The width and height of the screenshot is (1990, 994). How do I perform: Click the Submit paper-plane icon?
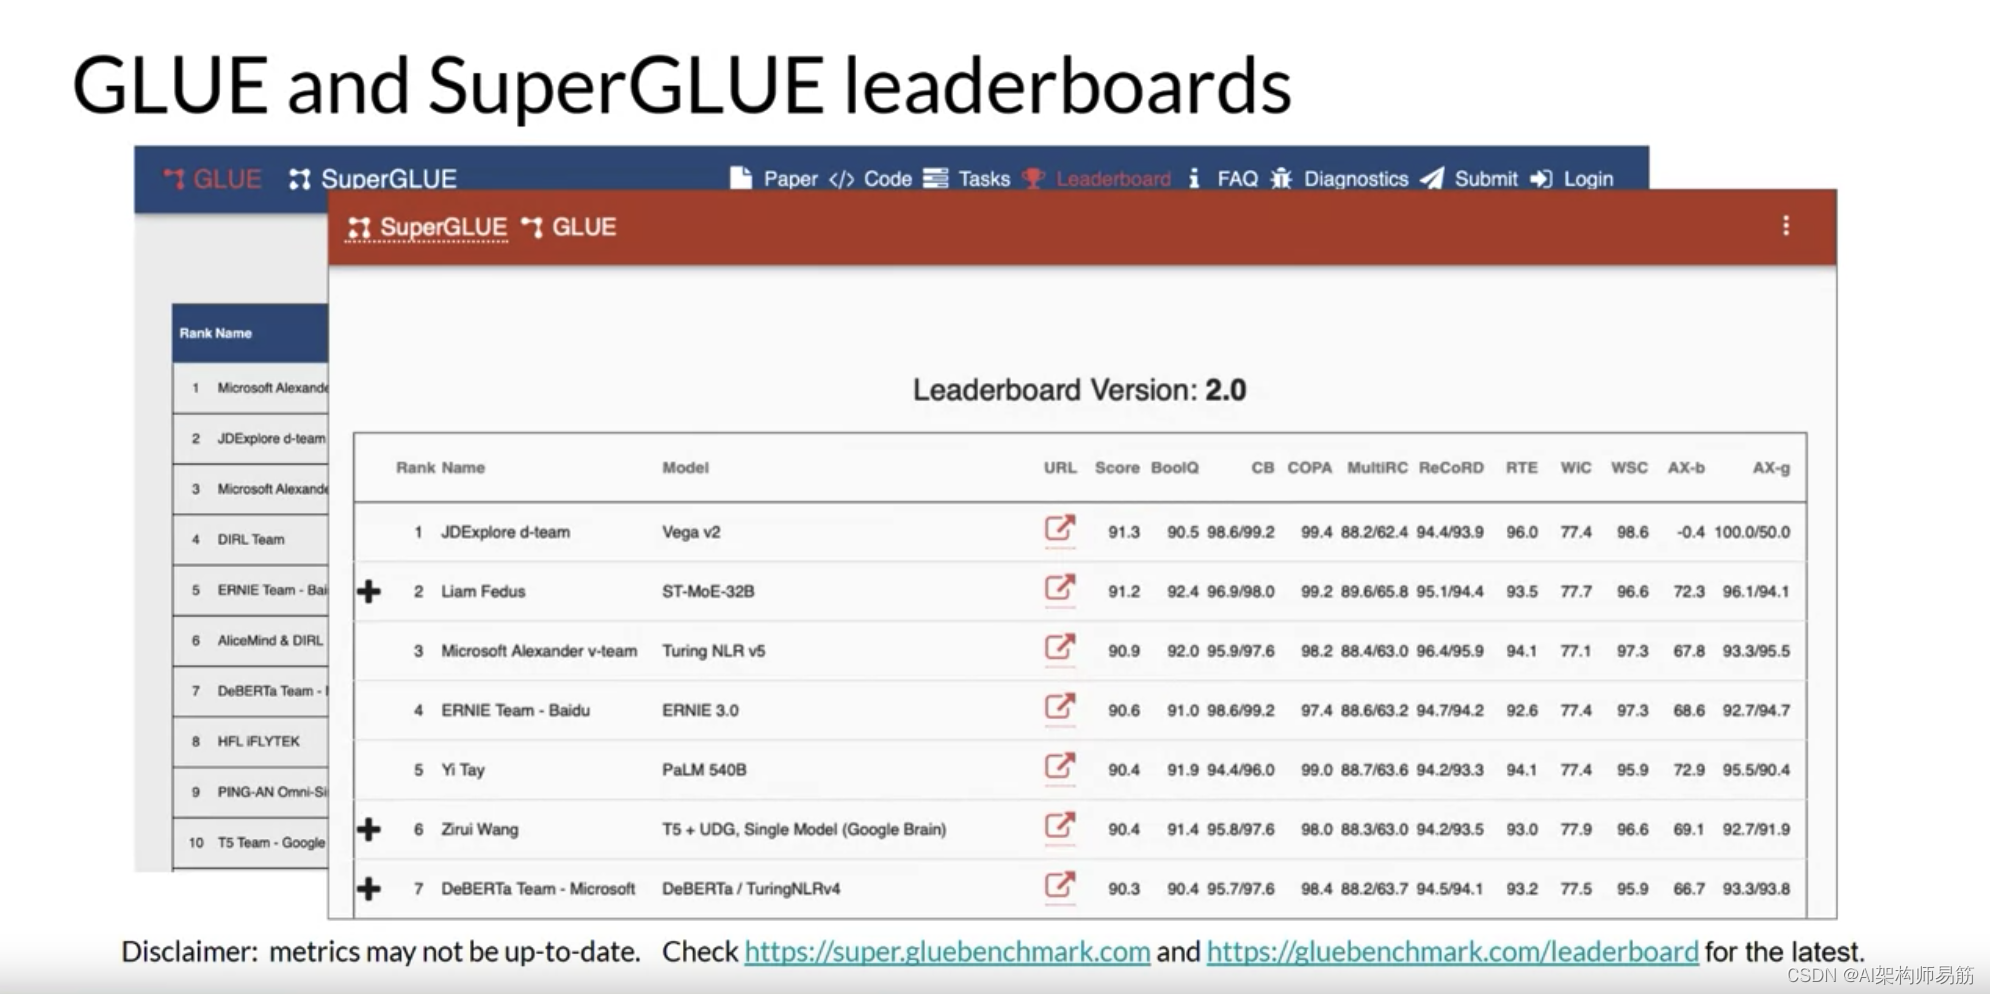(1432, 178)
